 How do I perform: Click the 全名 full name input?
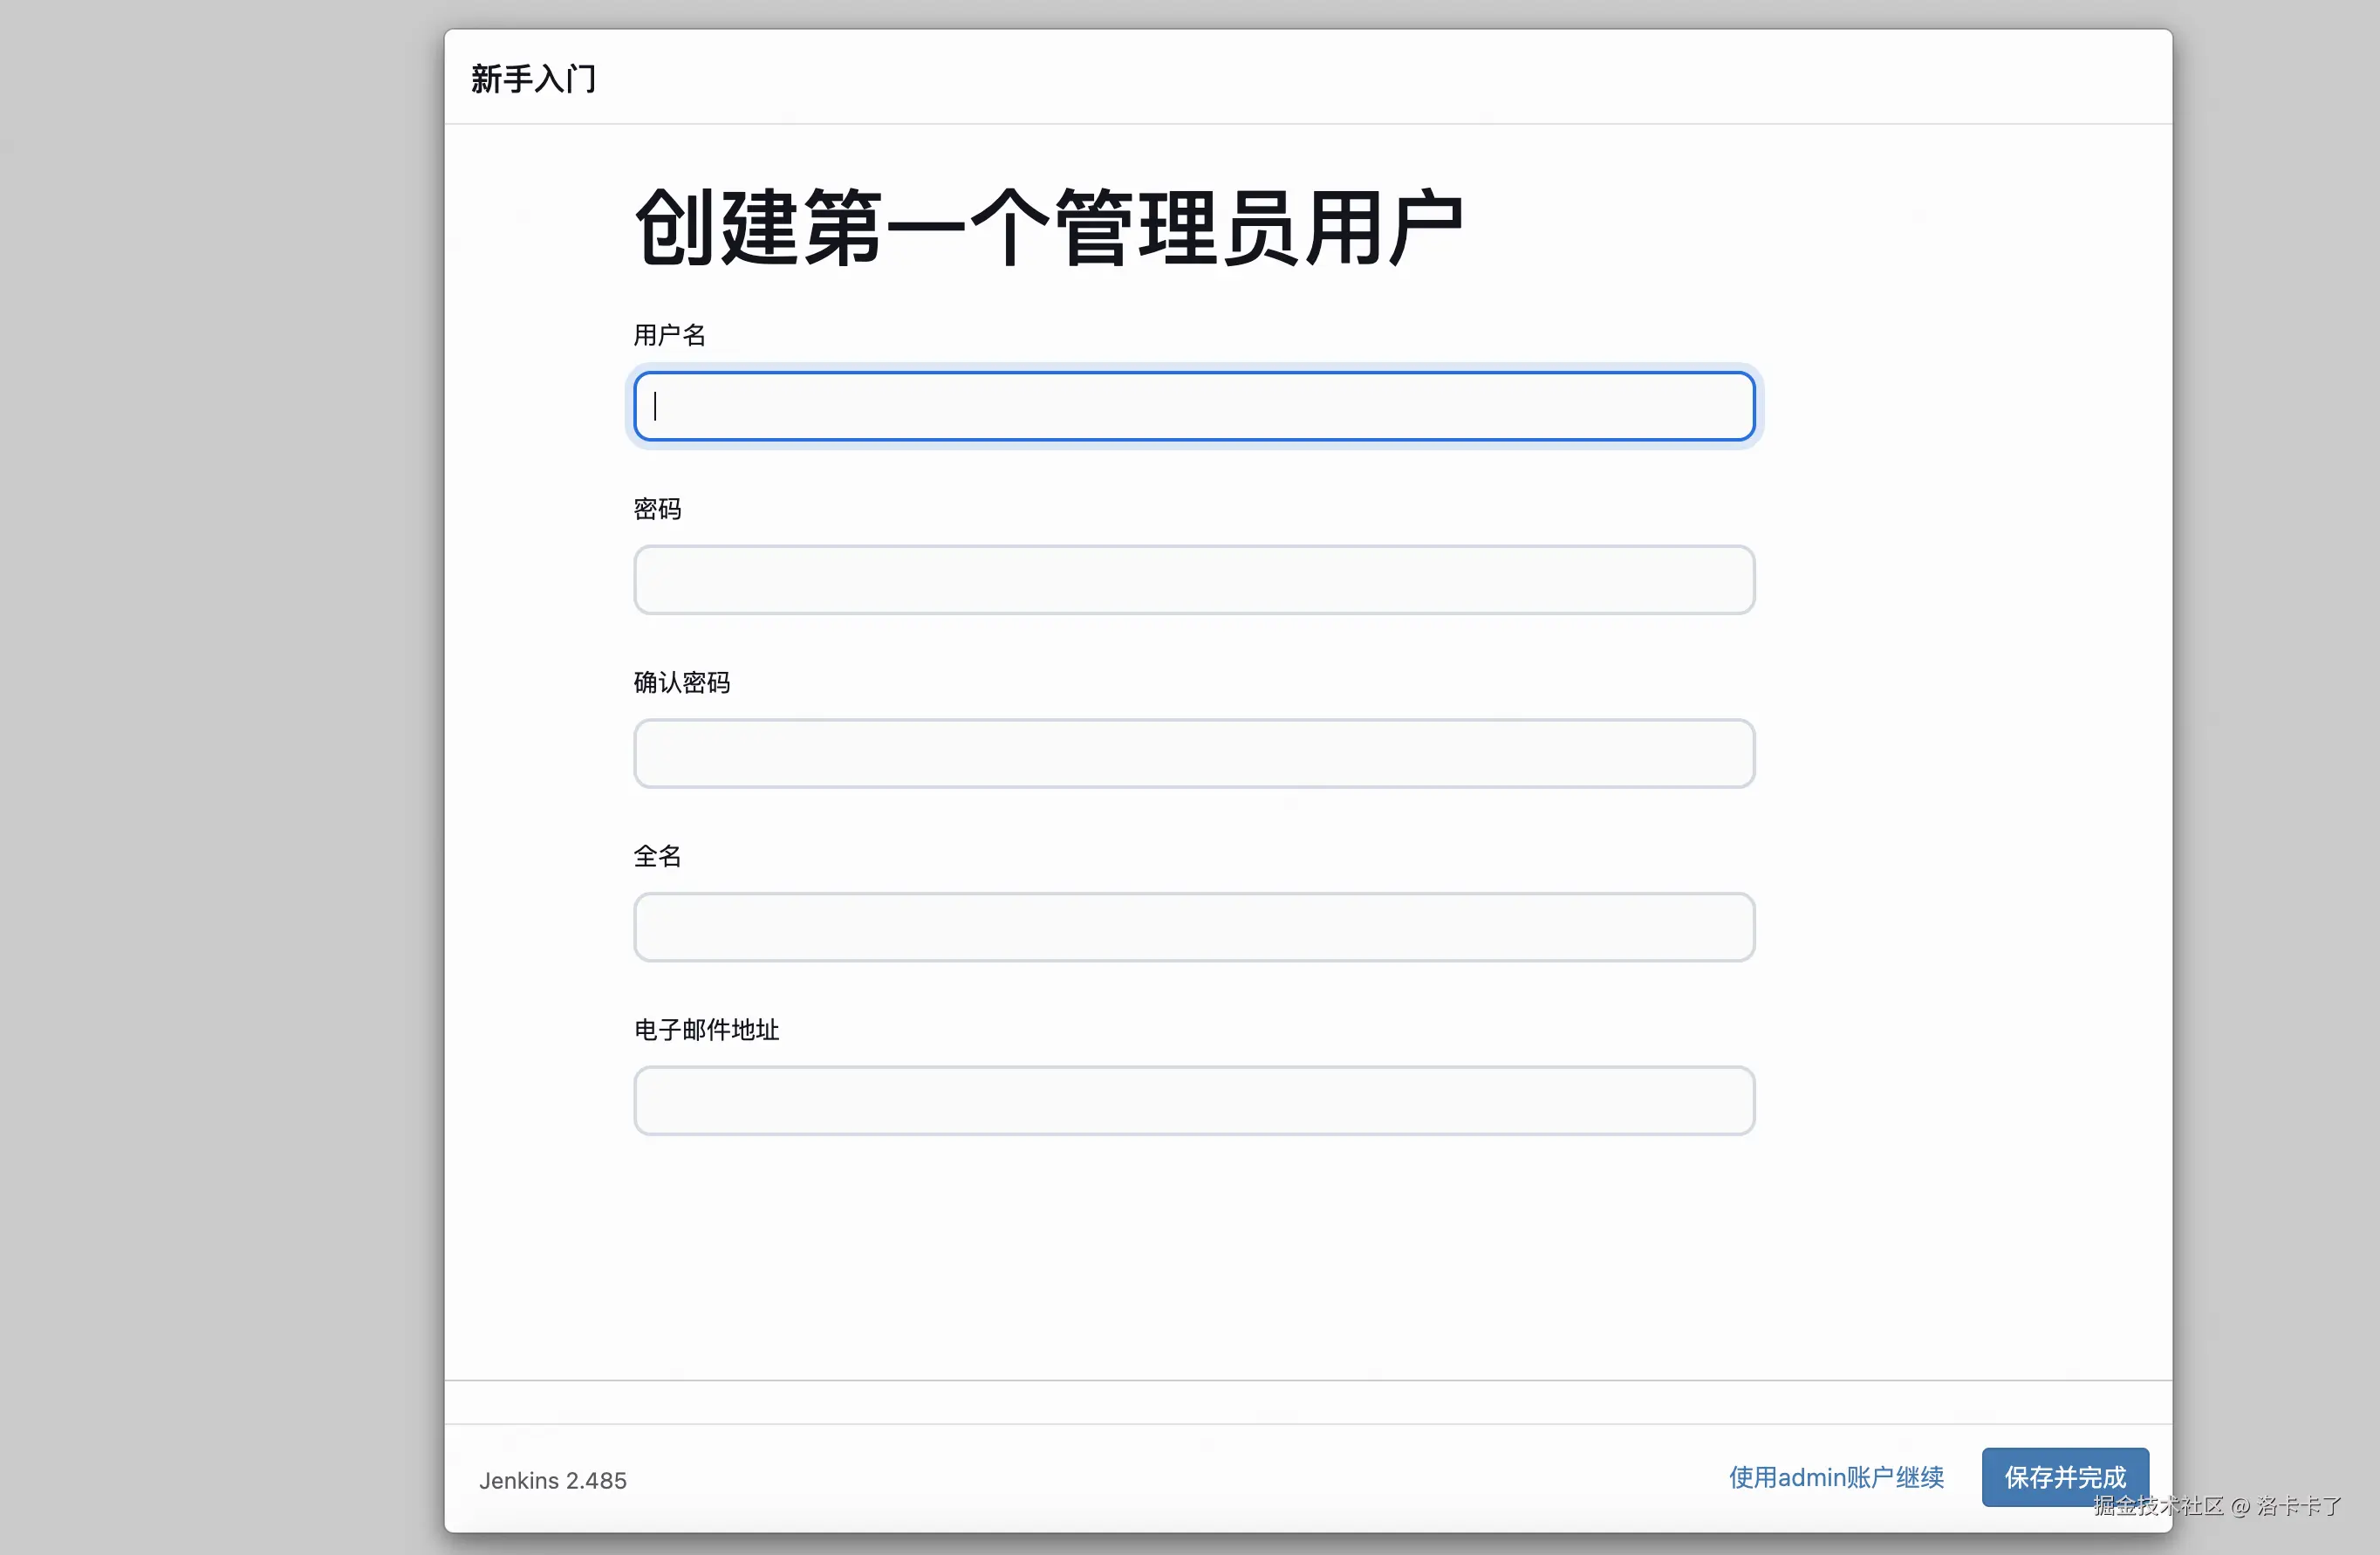point(1194,927)
